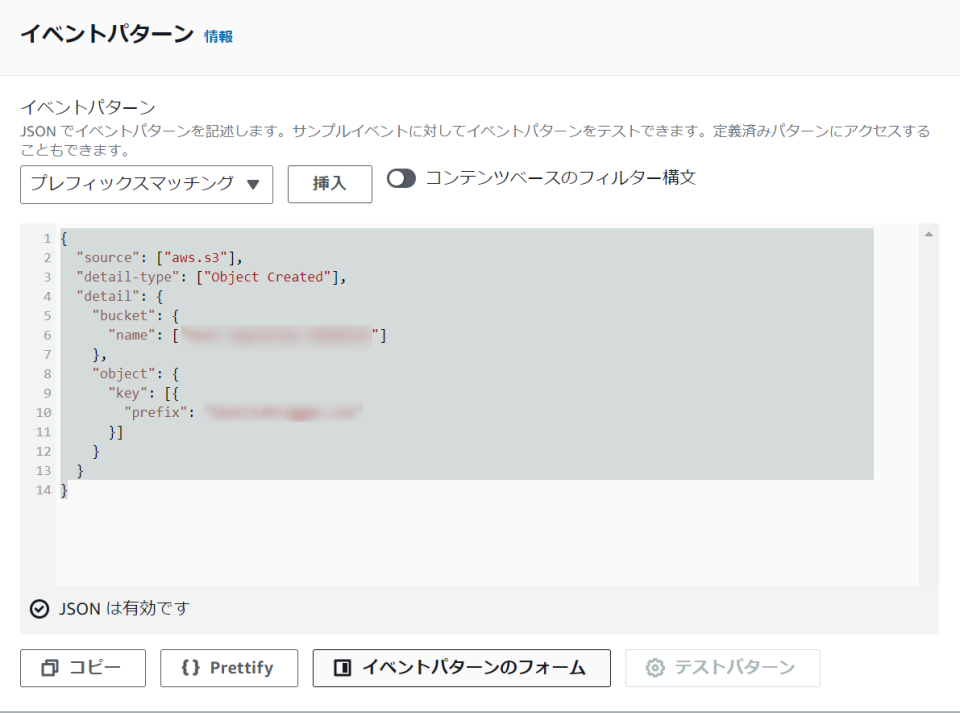Click the form icon on イベントパターンのフォーム button
The height and width of the screenshot is (713, 960).
[343, 668]
